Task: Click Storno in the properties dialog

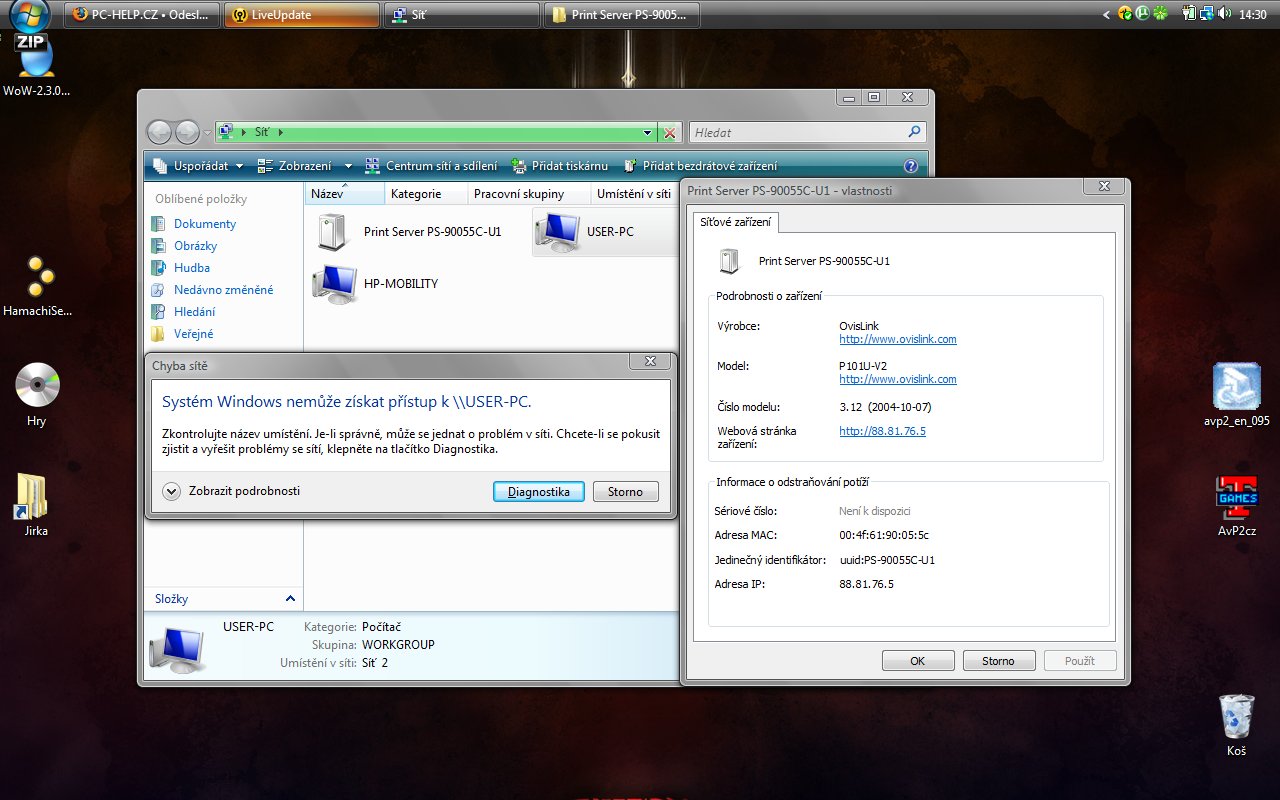Action: (999, 661)
